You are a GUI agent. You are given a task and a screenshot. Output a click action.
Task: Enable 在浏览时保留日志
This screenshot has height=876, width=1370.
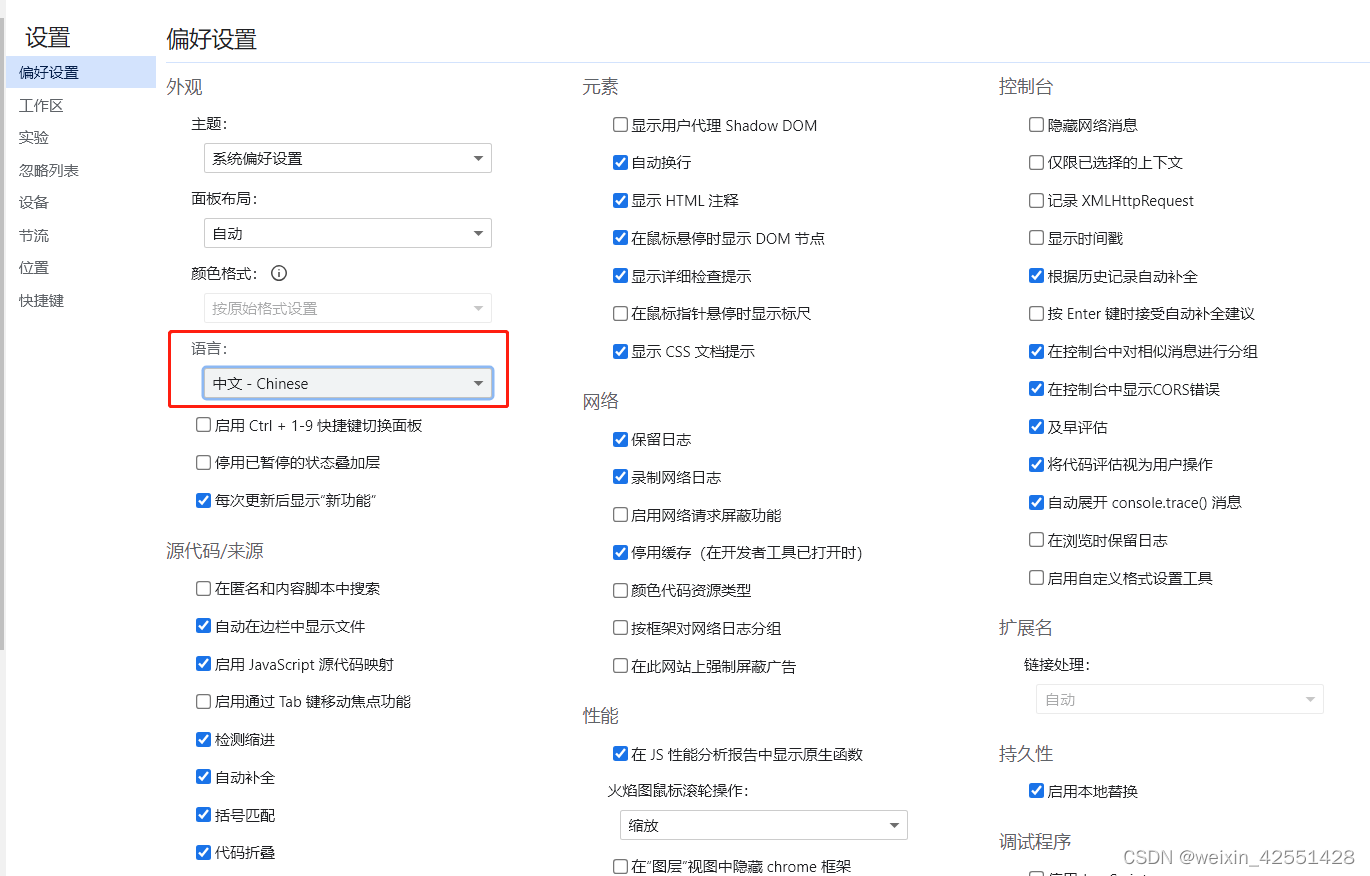click(1036, 540)
